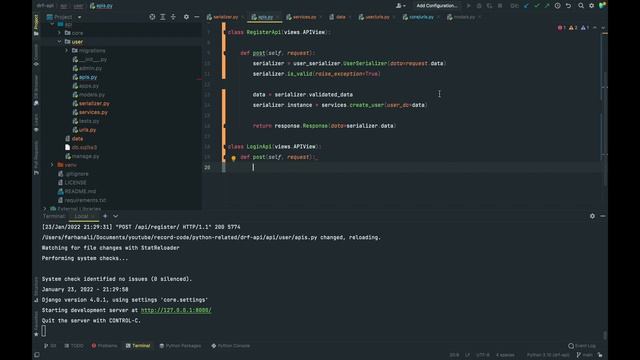
Task: Select __init__.py in project tree
Action: [90, 60]
